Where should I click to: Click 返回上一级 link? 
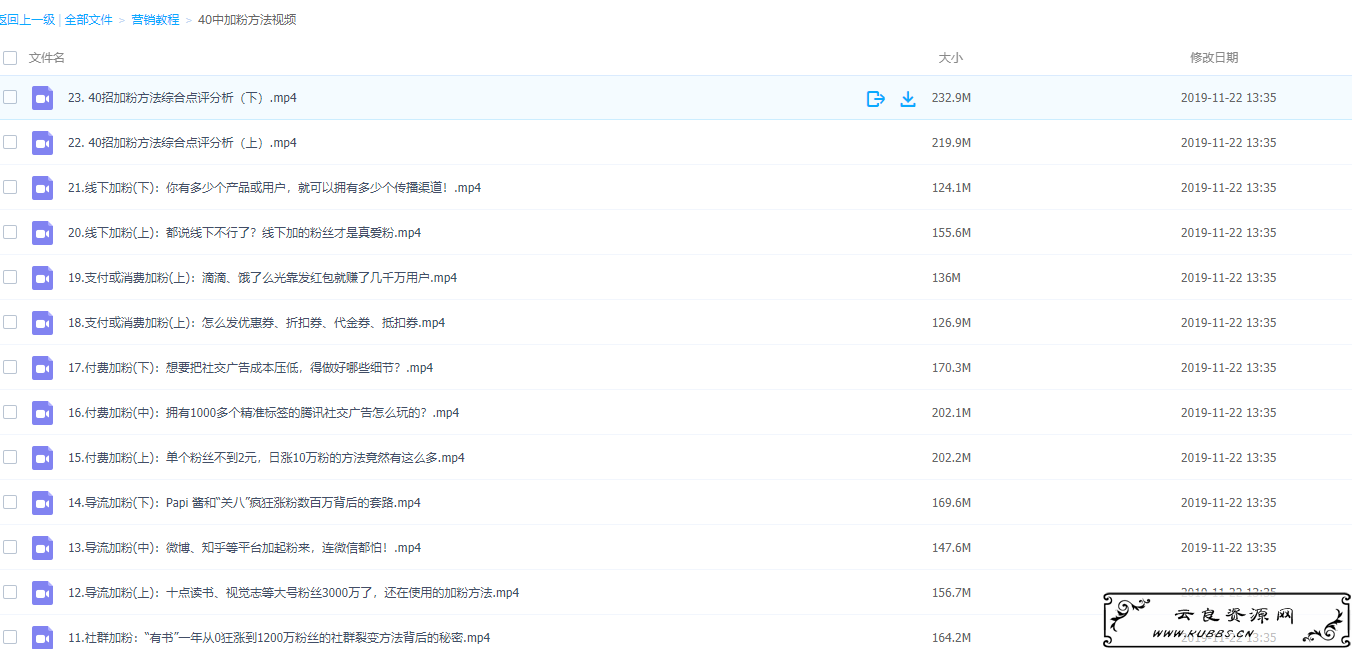[x=27, y=19]
